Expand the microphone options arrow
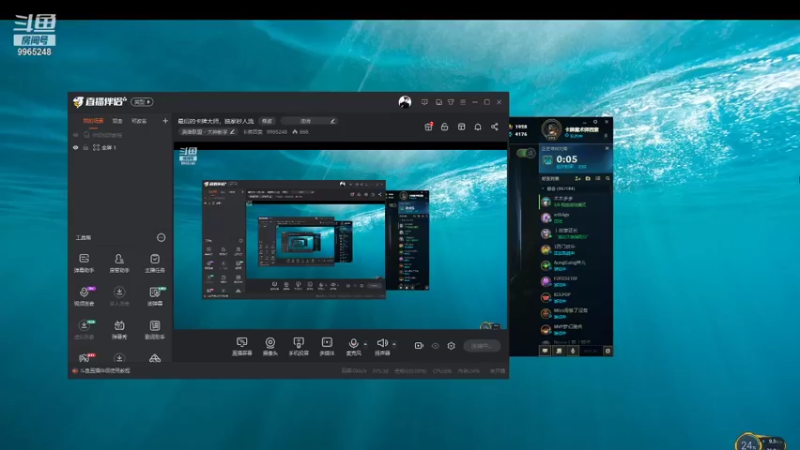Viewport: 800px width, 450px height. pos(365,344)
